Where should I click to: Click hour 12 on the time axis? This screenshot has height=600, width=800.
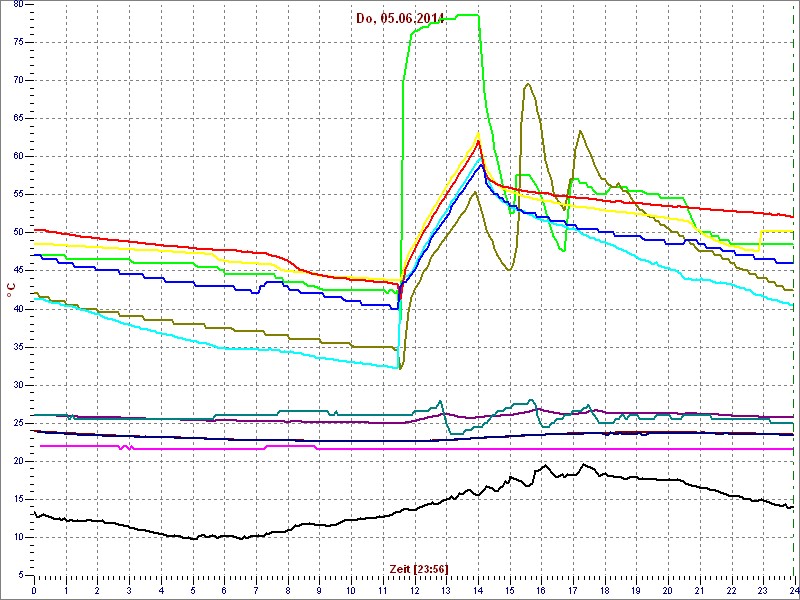(415, 590)
